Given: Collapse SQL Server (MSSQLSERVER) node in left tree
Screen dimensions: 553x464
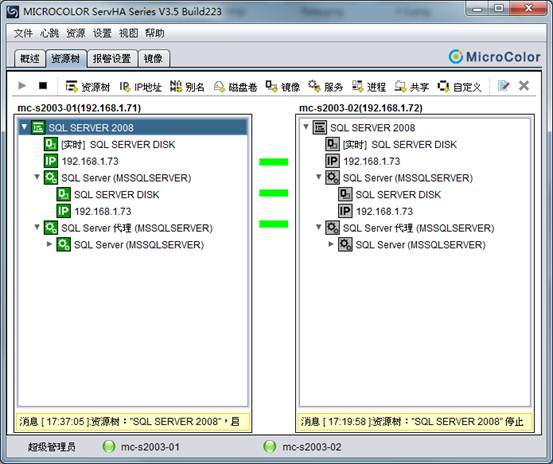Looking at the screenshot, I should (x=37, y=177).
